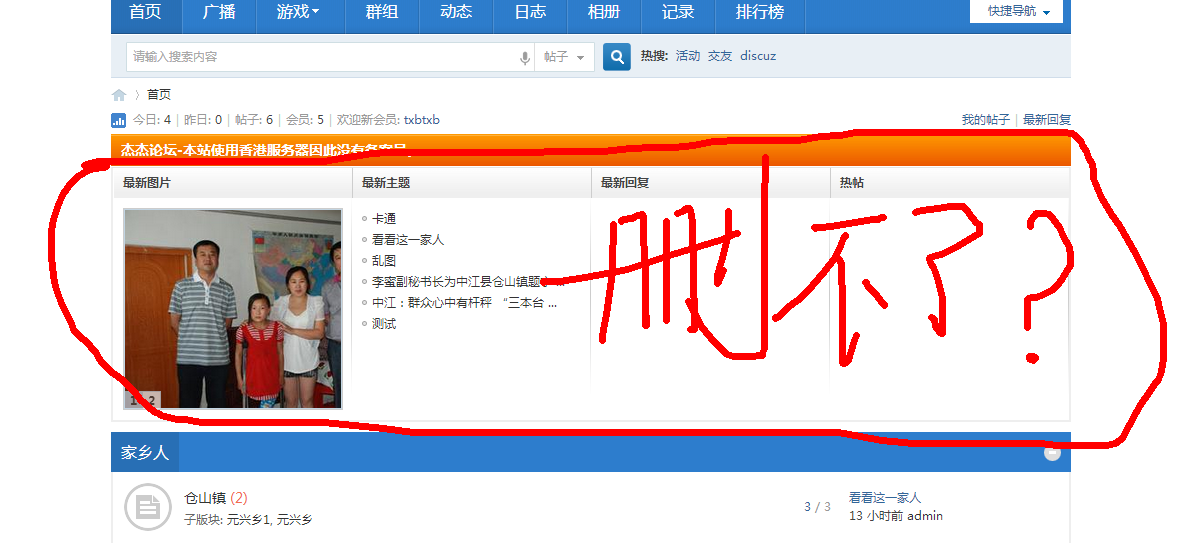Click the 最新图片 column header
This screenshot has width=1202, height=543.
click(147, 183)
